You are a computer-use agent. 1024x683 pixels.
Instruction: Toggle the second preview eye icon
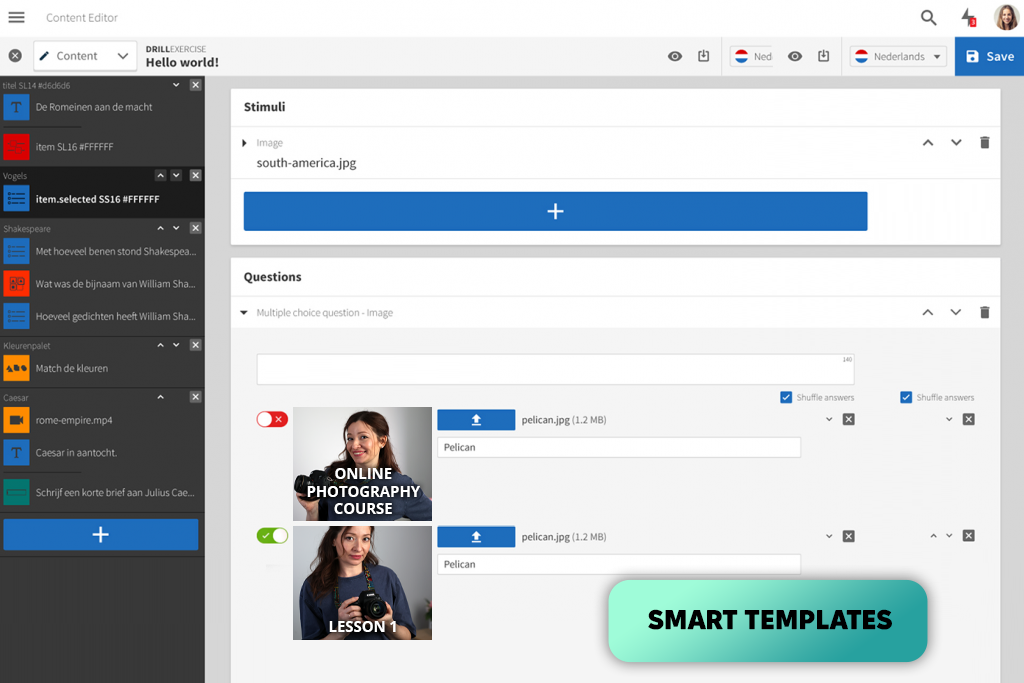pyautogui.click(x=795, y=57)
